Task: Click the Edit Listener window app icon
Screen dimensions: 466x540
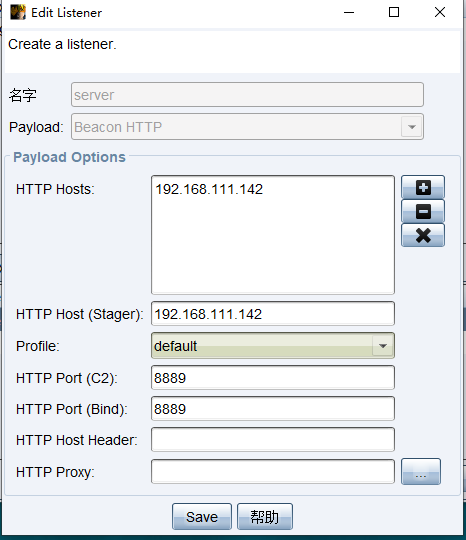Action: point(18,12)
